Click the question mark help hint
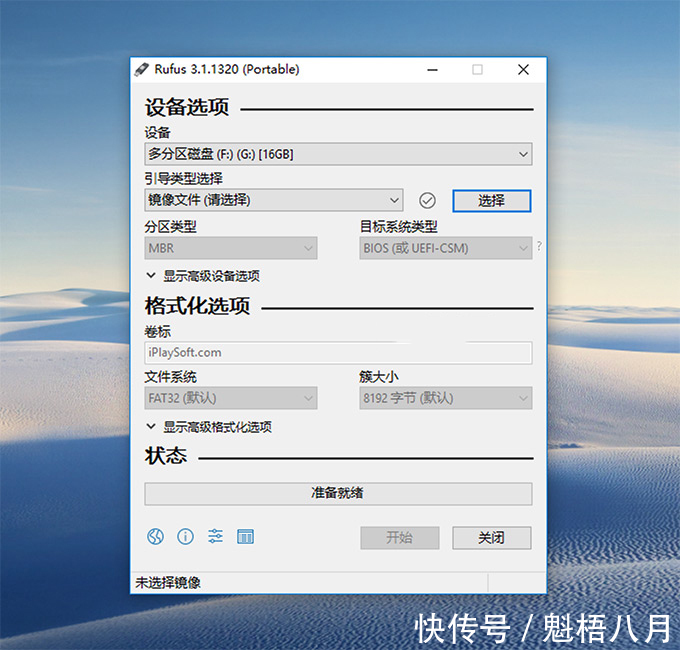This screenshot has width=680, height=650. click(539, 245)
